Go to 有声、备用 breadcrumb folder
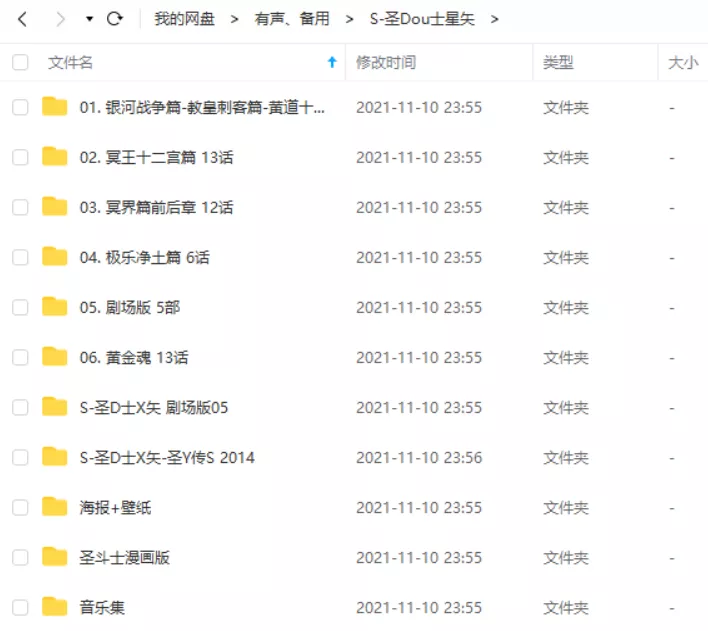 pos(292,19)
